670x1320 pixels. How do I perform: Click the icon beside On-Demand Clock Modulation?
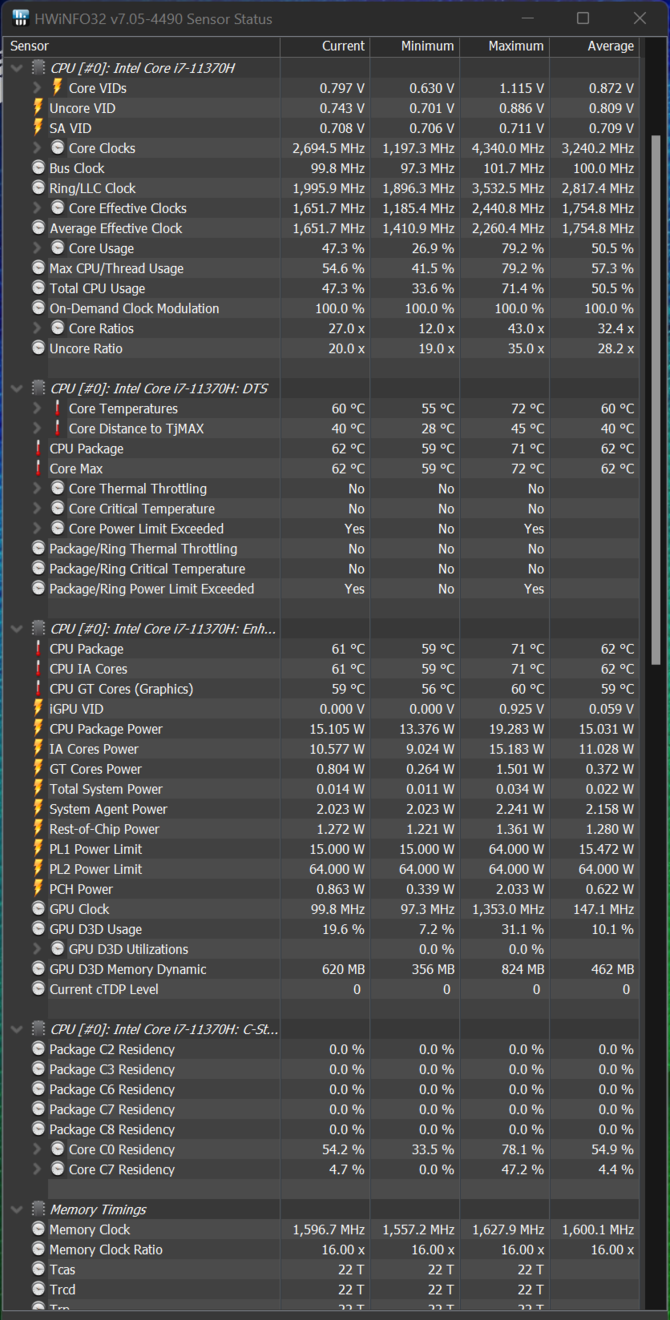[39, 308]
